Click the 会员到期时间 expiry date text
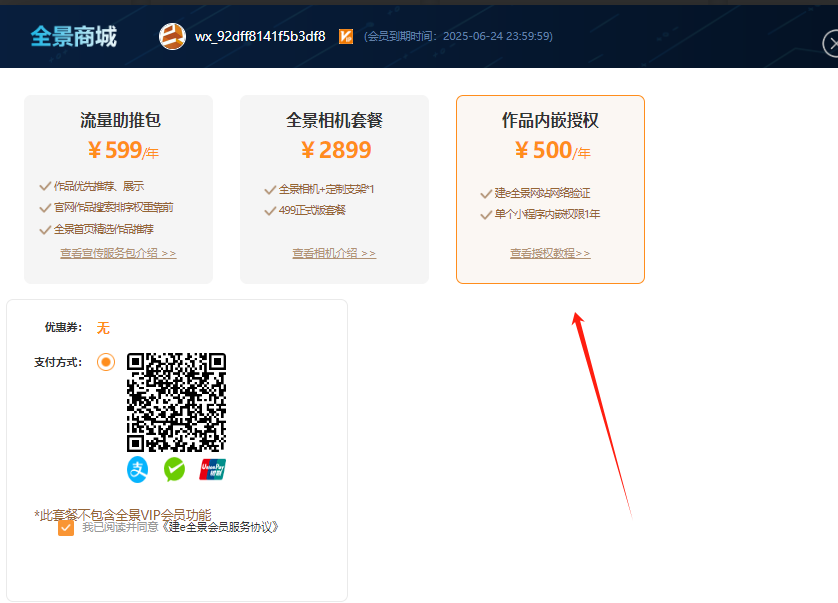This screenshot has width=838, height=603. pos(459,36)
